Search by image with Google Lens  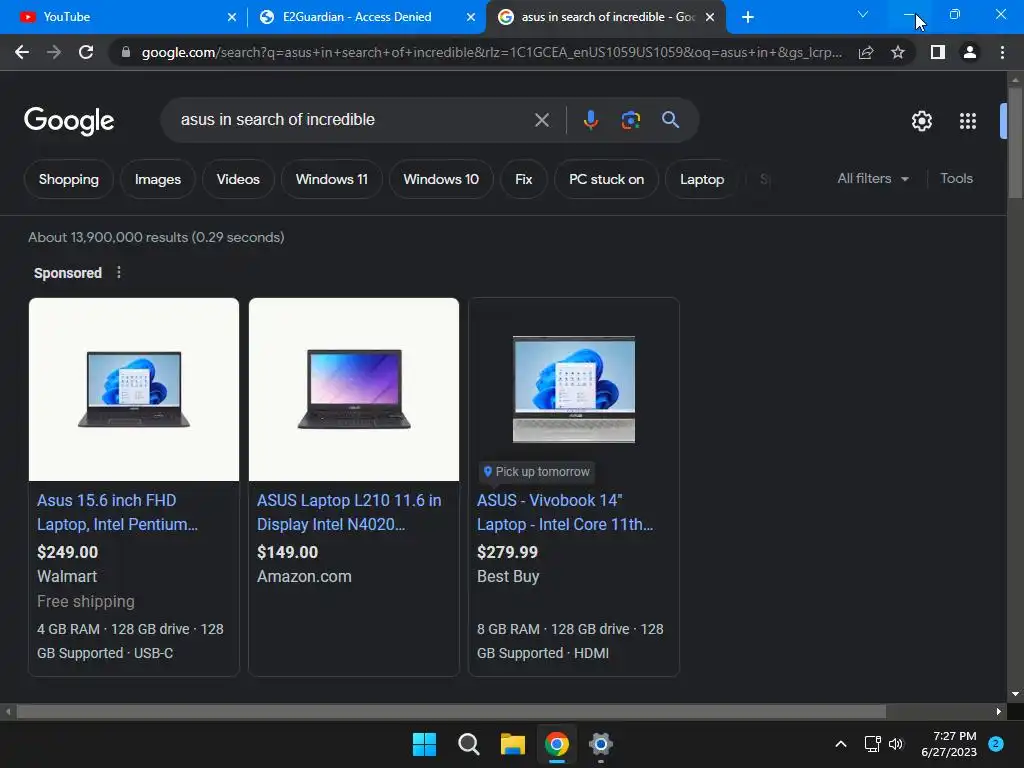point(630,120)
